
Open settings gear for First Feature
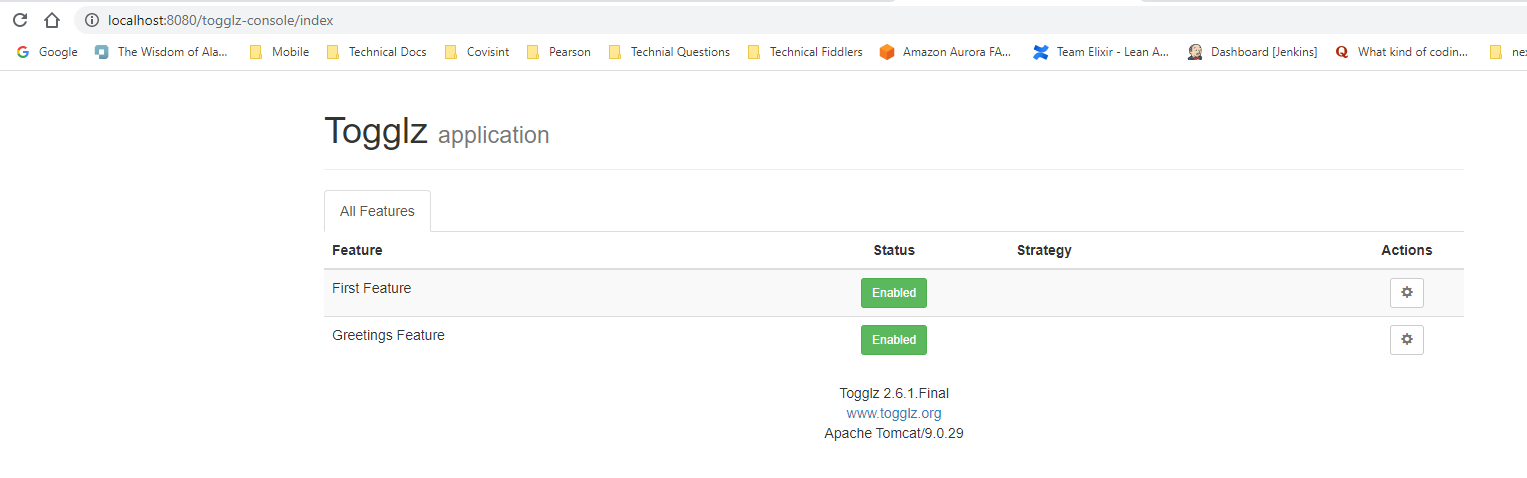pos(1406,293)
